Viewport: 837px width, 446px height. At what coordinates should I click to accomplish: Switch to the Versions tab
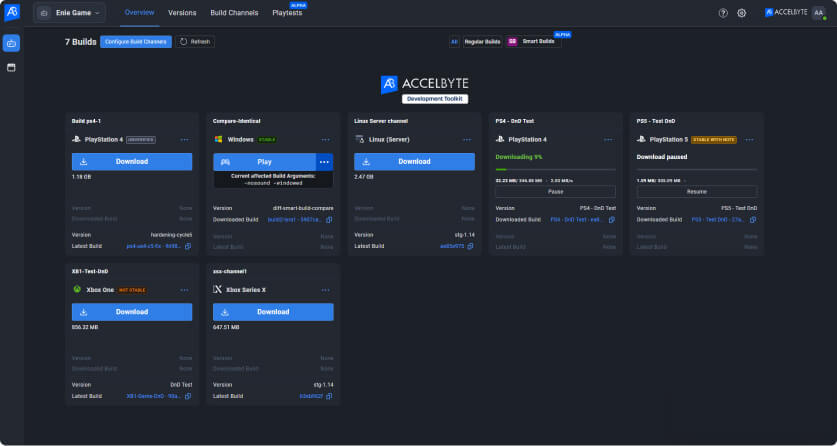coord(182,13)
